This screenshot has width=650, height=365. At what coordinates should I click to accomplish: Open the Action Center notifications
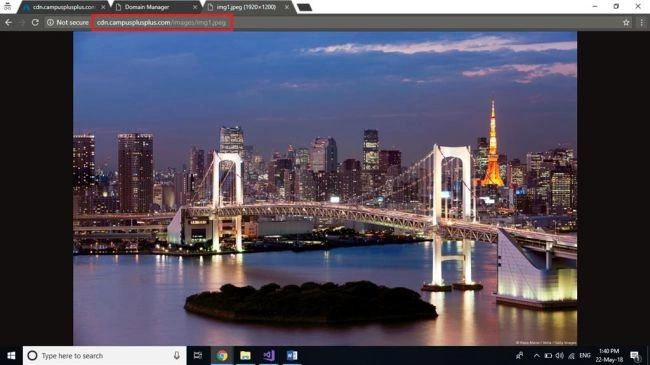[x=634, y=355]
